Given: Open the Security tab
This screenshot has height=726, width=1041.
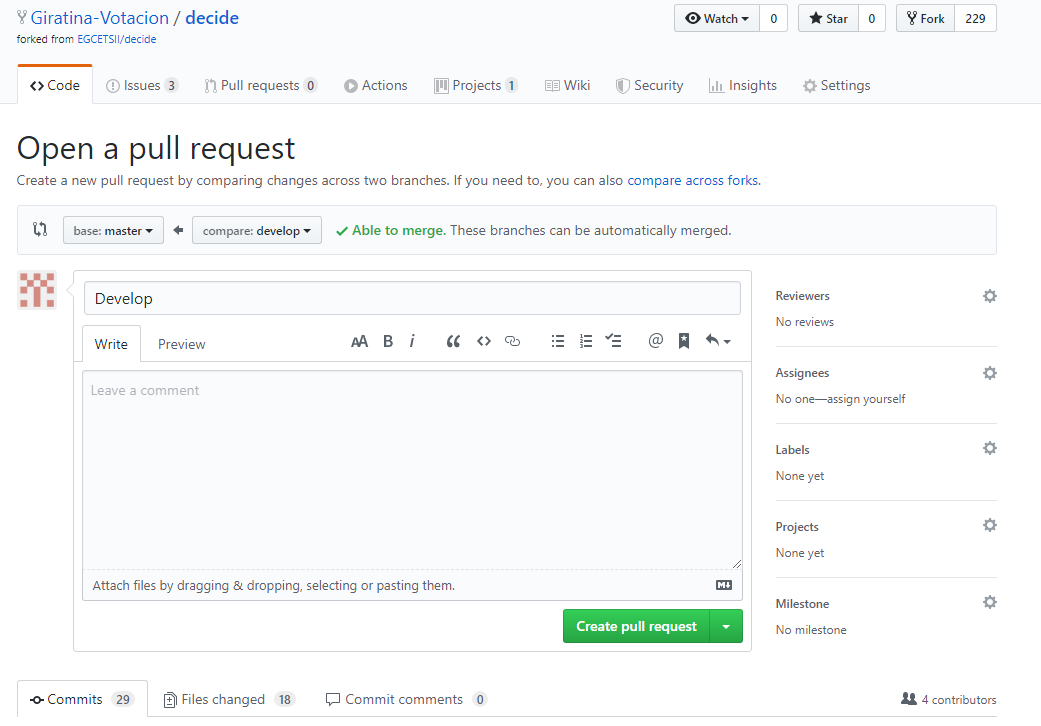Looking at the screenshot, I should coord(649,86).
